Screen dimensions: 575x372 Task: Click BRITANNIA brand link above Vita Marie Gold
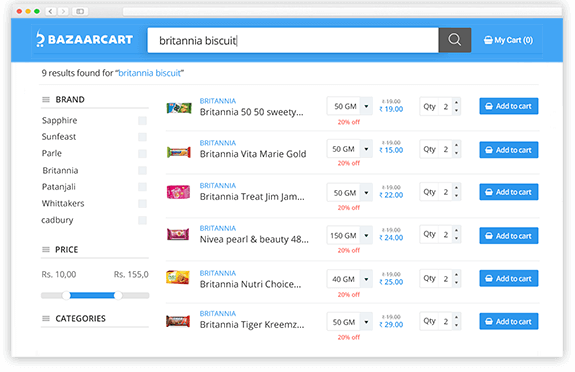(x=218, y=143)
